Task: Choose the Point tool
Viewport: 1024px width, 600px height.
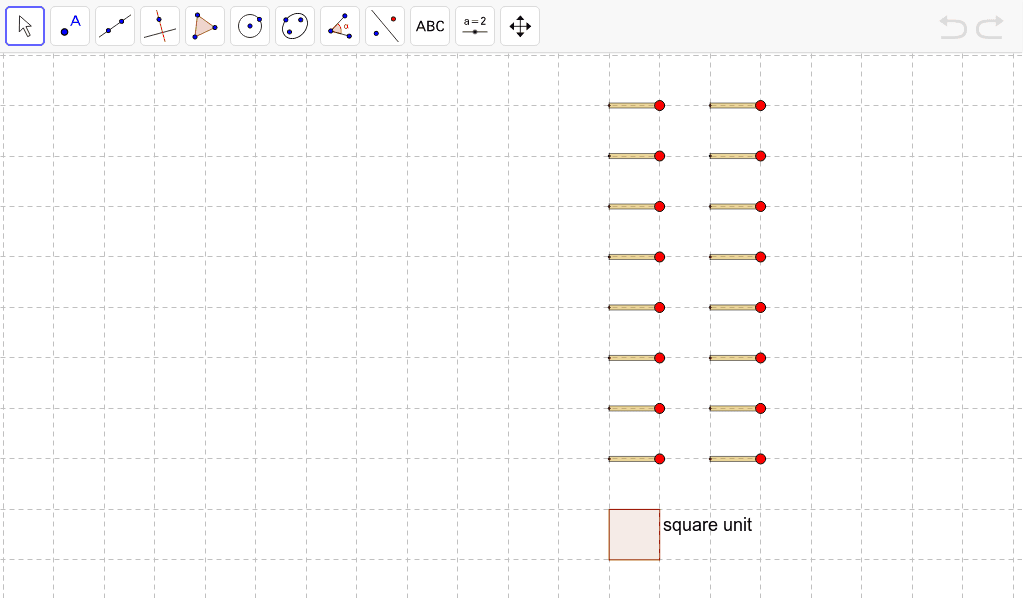Action: point(70,26)
